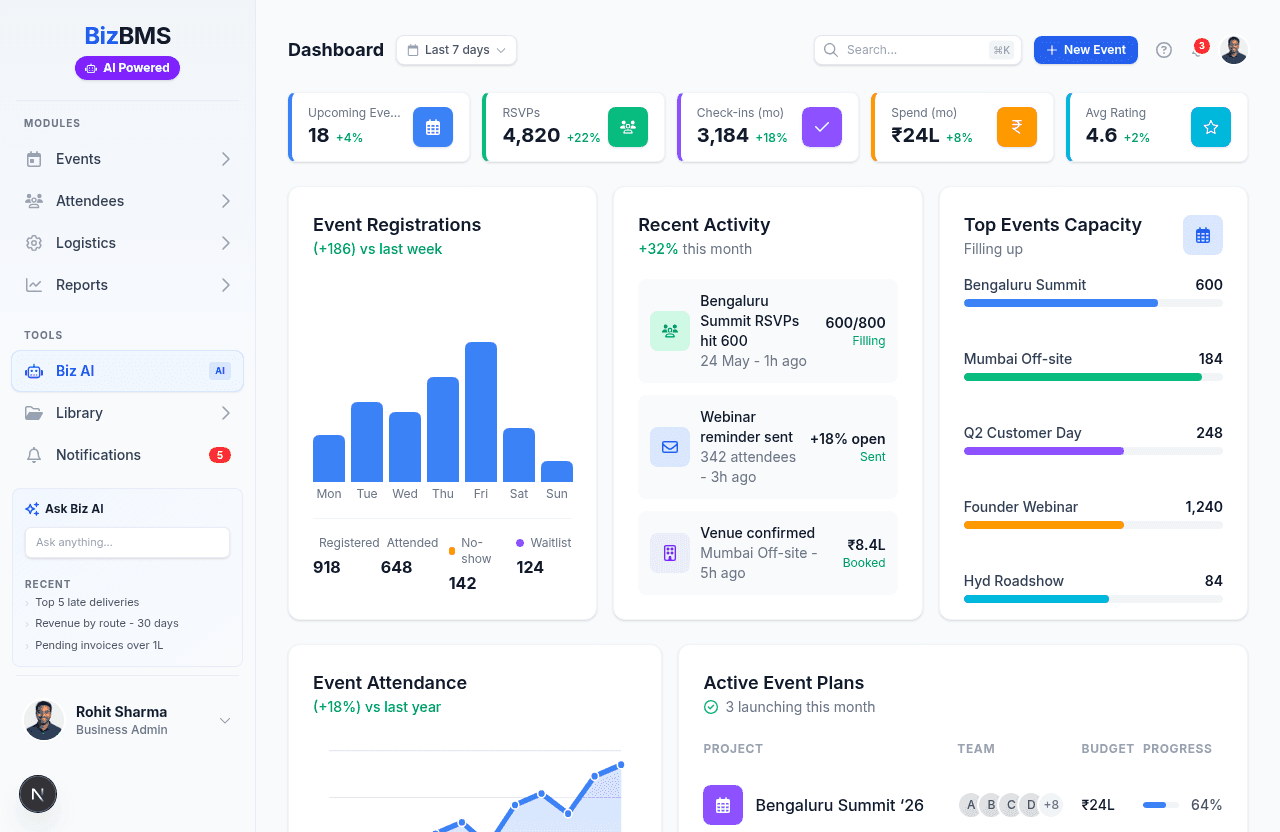
Task: Open the Last 7 days dropdown
Action: [456, 50]
